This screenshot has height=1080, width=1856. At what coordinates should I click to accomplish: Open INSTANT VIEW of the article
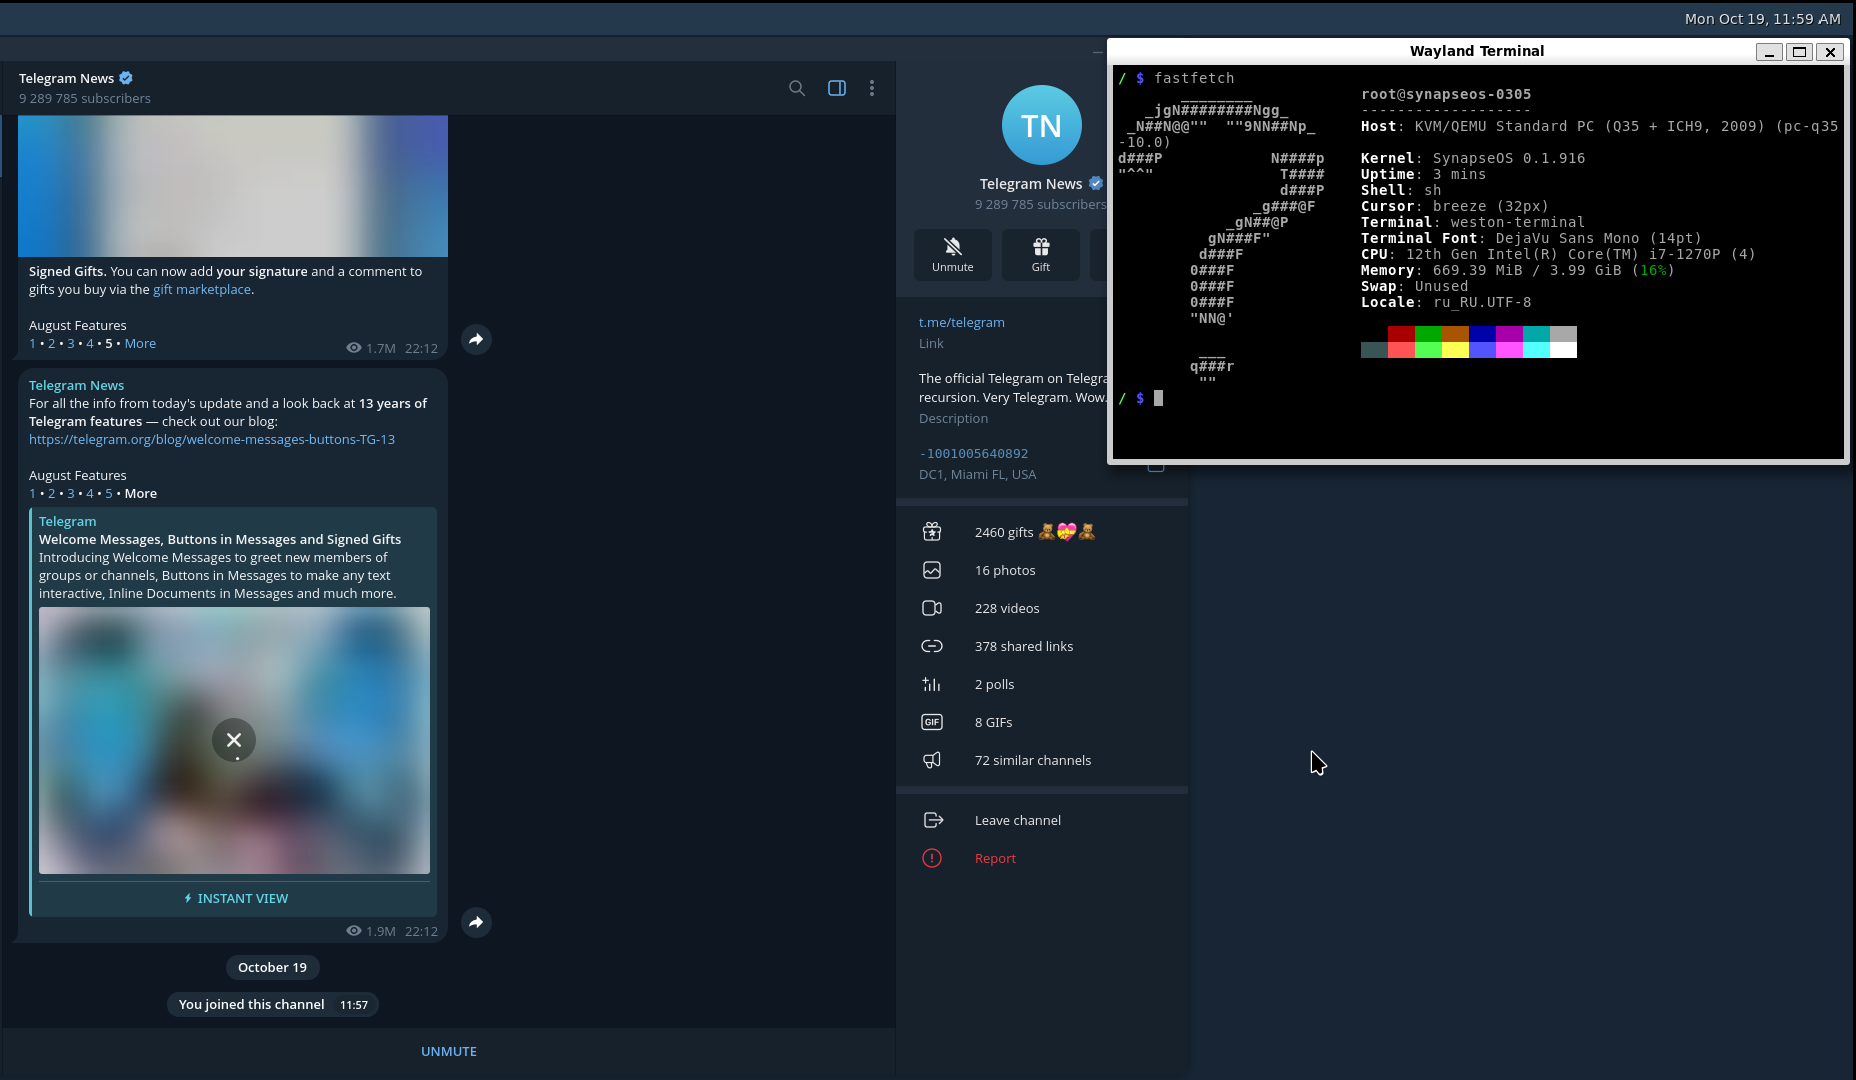point(235,898)
